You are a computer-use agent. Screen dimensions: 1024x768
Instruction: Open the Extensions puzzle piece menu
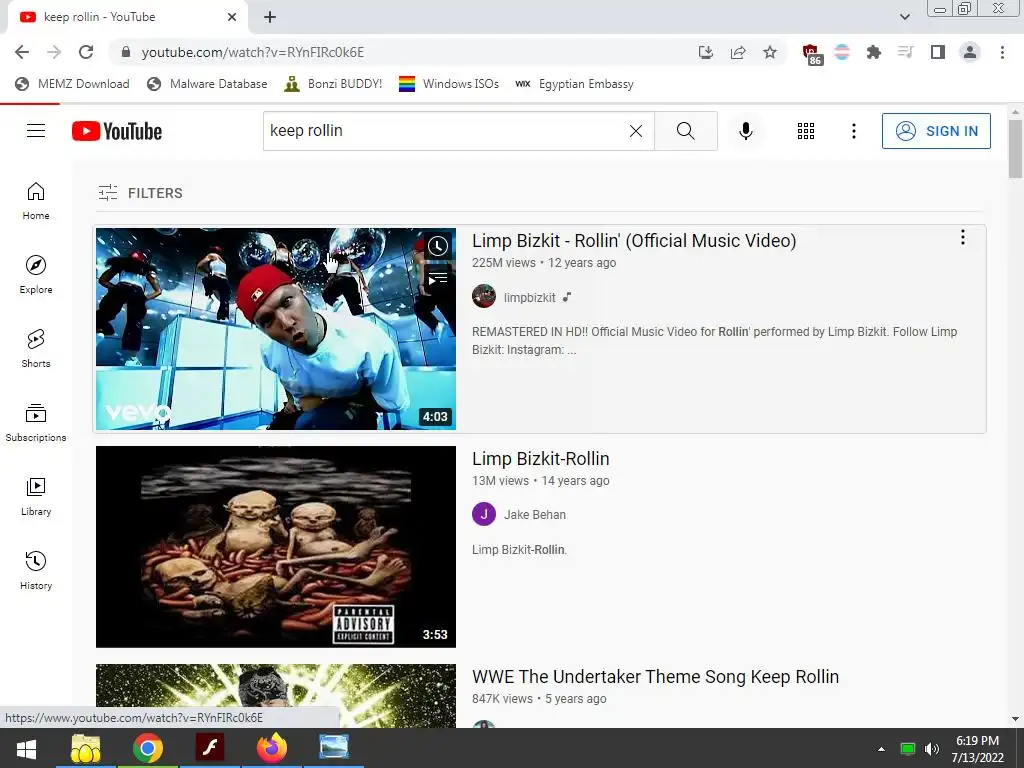coord(874,52)
